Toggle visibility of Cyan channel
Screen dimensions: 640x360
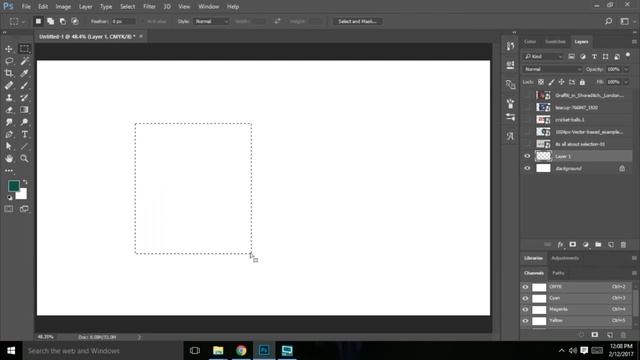click(x=525, y=298)
